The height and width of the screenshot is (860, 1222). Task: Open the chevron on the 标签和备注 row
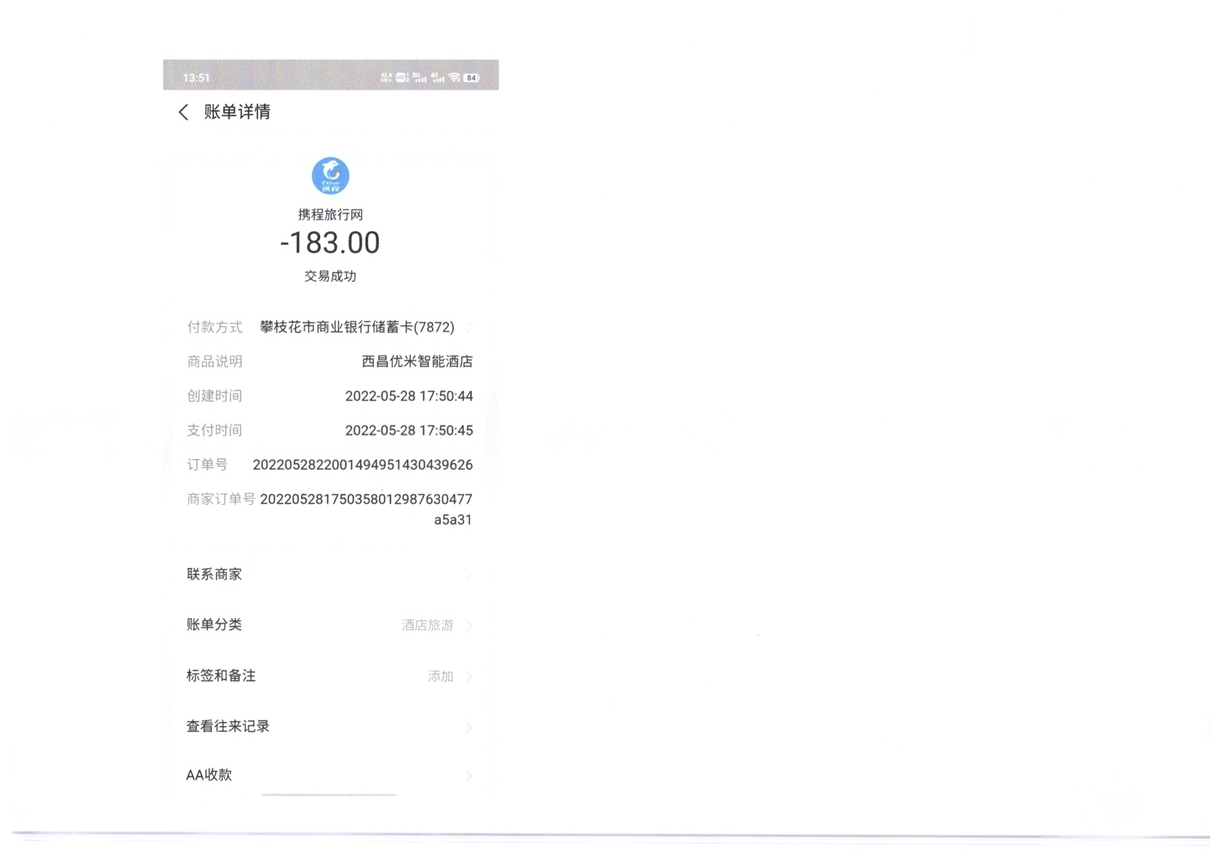coord(468,677)
